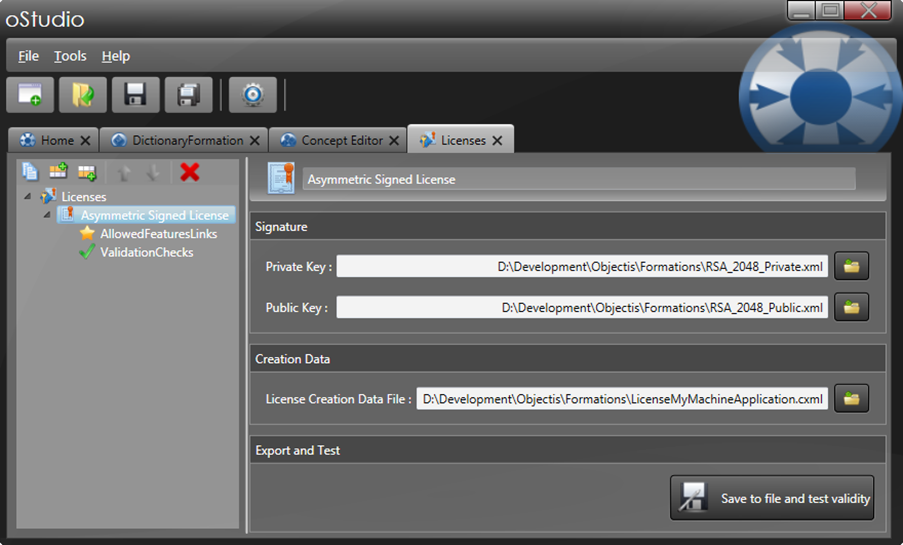This screenshot has width=903, height=545.
Task: Close the Home tab
Action: click(85, 141)
